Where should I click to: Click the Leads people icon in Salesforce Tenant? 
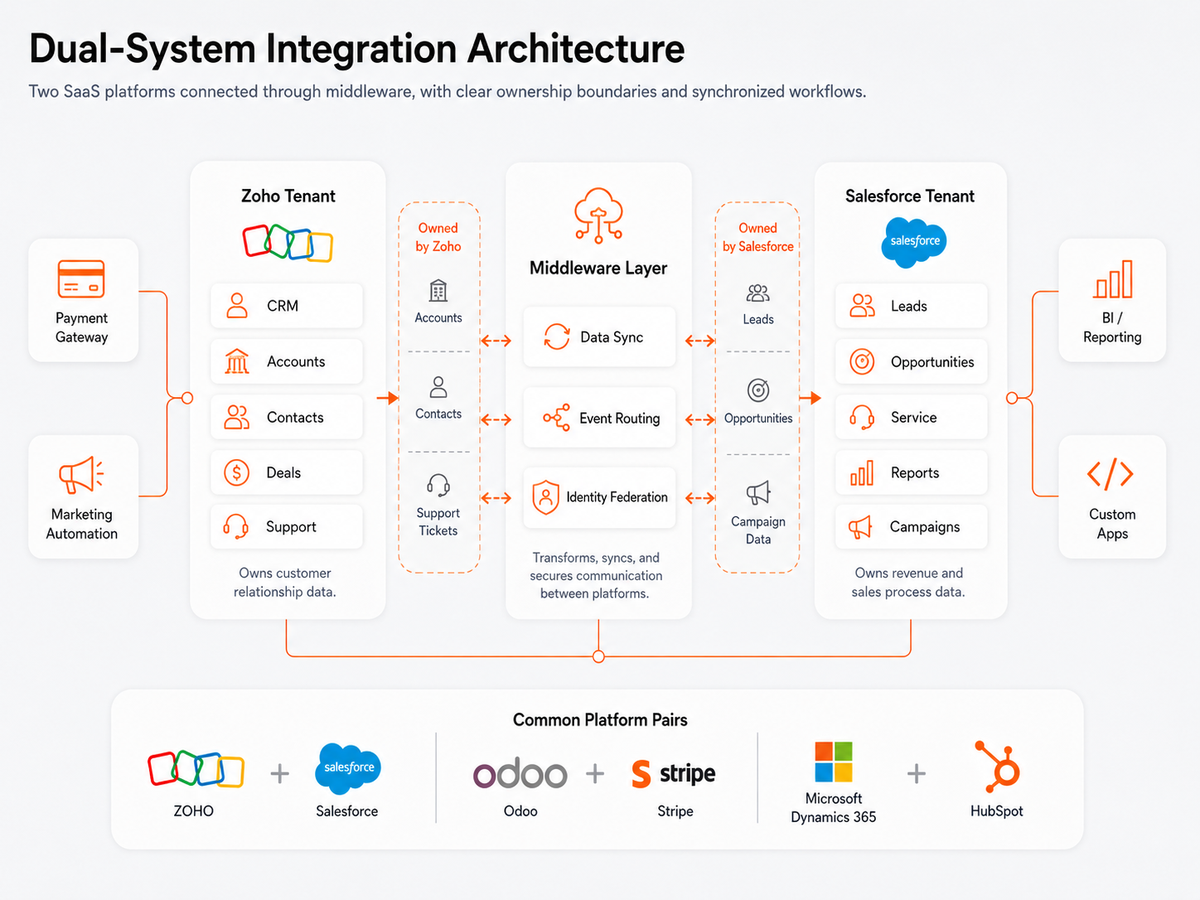pos(861,306)
